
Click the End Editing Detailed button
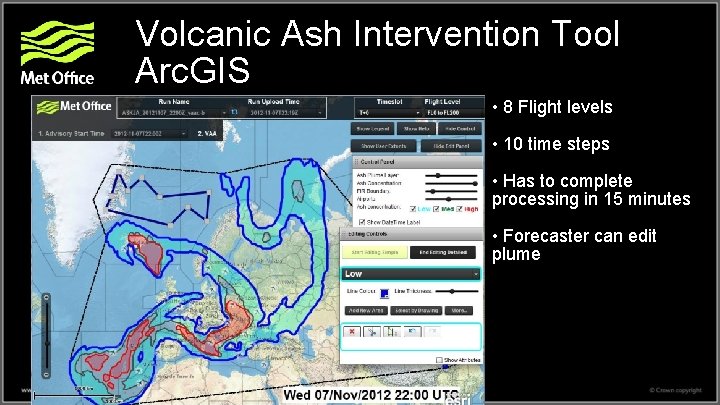[443, 252]
